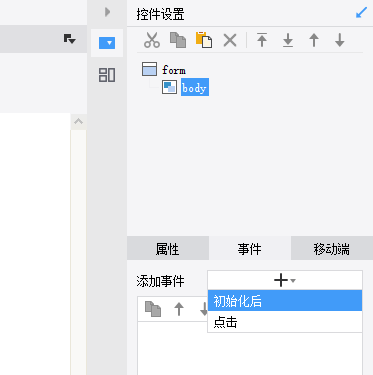Click the 添加事件 label

(x=160, y=281)
